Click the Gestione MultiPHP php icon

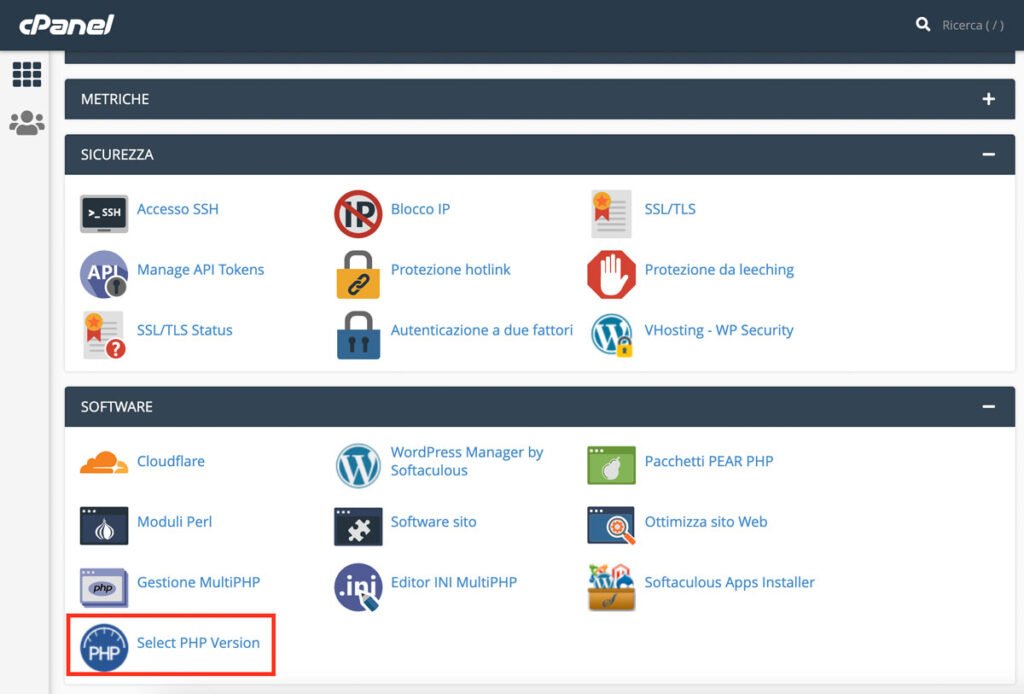tap(104, 587)
